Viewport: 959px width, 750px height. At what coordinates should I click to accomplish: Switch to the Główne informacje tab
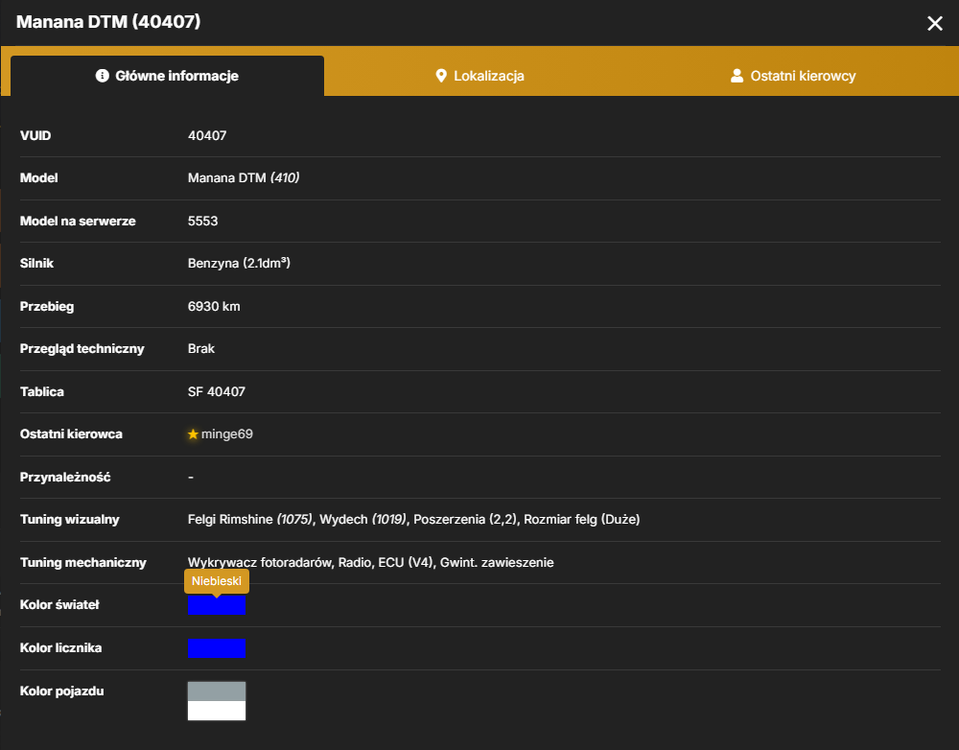pyautogui.click(x=167, y=76)
